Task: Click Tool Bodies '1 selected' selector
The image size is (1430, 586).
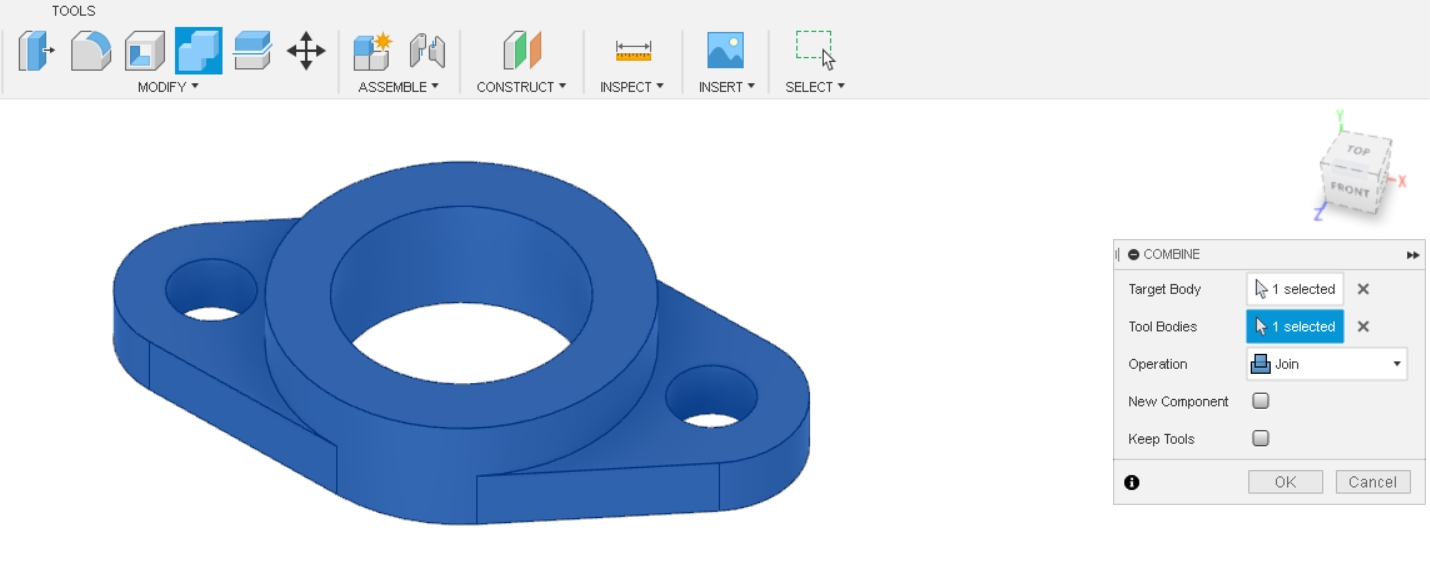Action: 1295,326
